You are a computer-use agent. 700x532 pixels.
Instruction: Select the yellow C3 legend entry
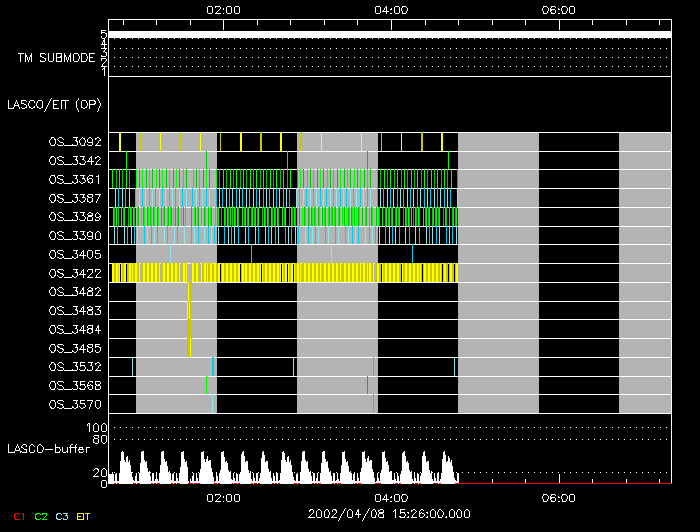64,516
